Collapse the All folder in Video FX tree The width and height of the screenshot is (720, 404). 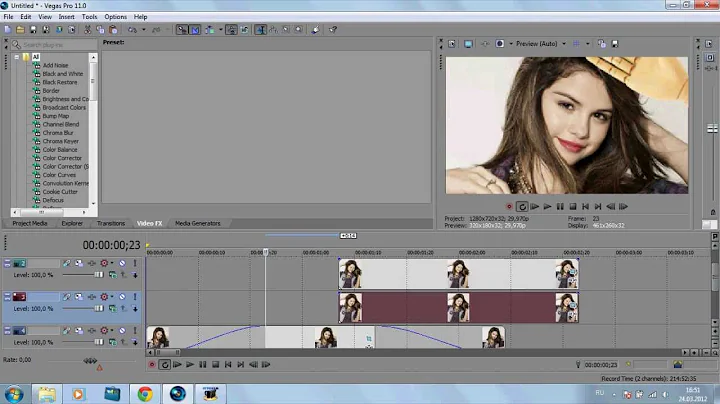pyautogui.click(x=17, y=57)
